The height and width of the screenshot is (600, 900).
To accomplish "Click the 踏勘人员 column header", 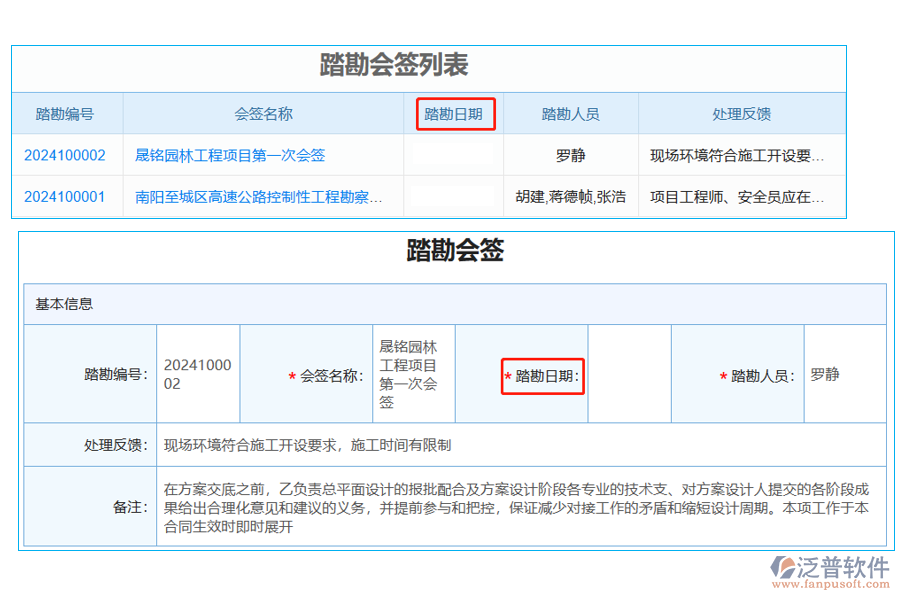I will (x=570, y=114).
